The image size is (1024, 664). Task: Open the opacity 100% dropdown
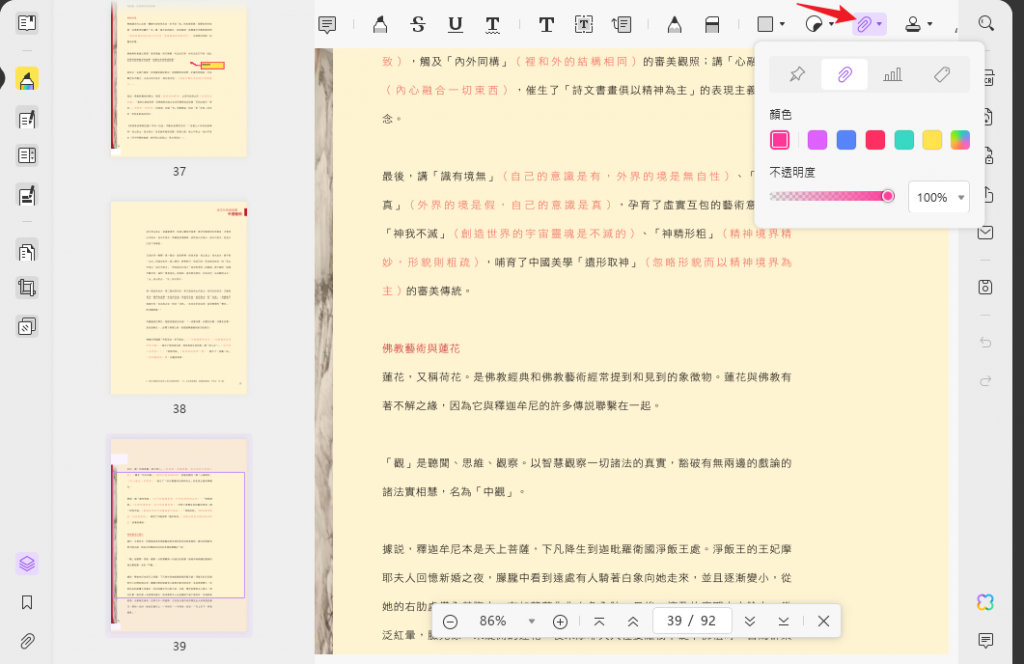point(938,197)
